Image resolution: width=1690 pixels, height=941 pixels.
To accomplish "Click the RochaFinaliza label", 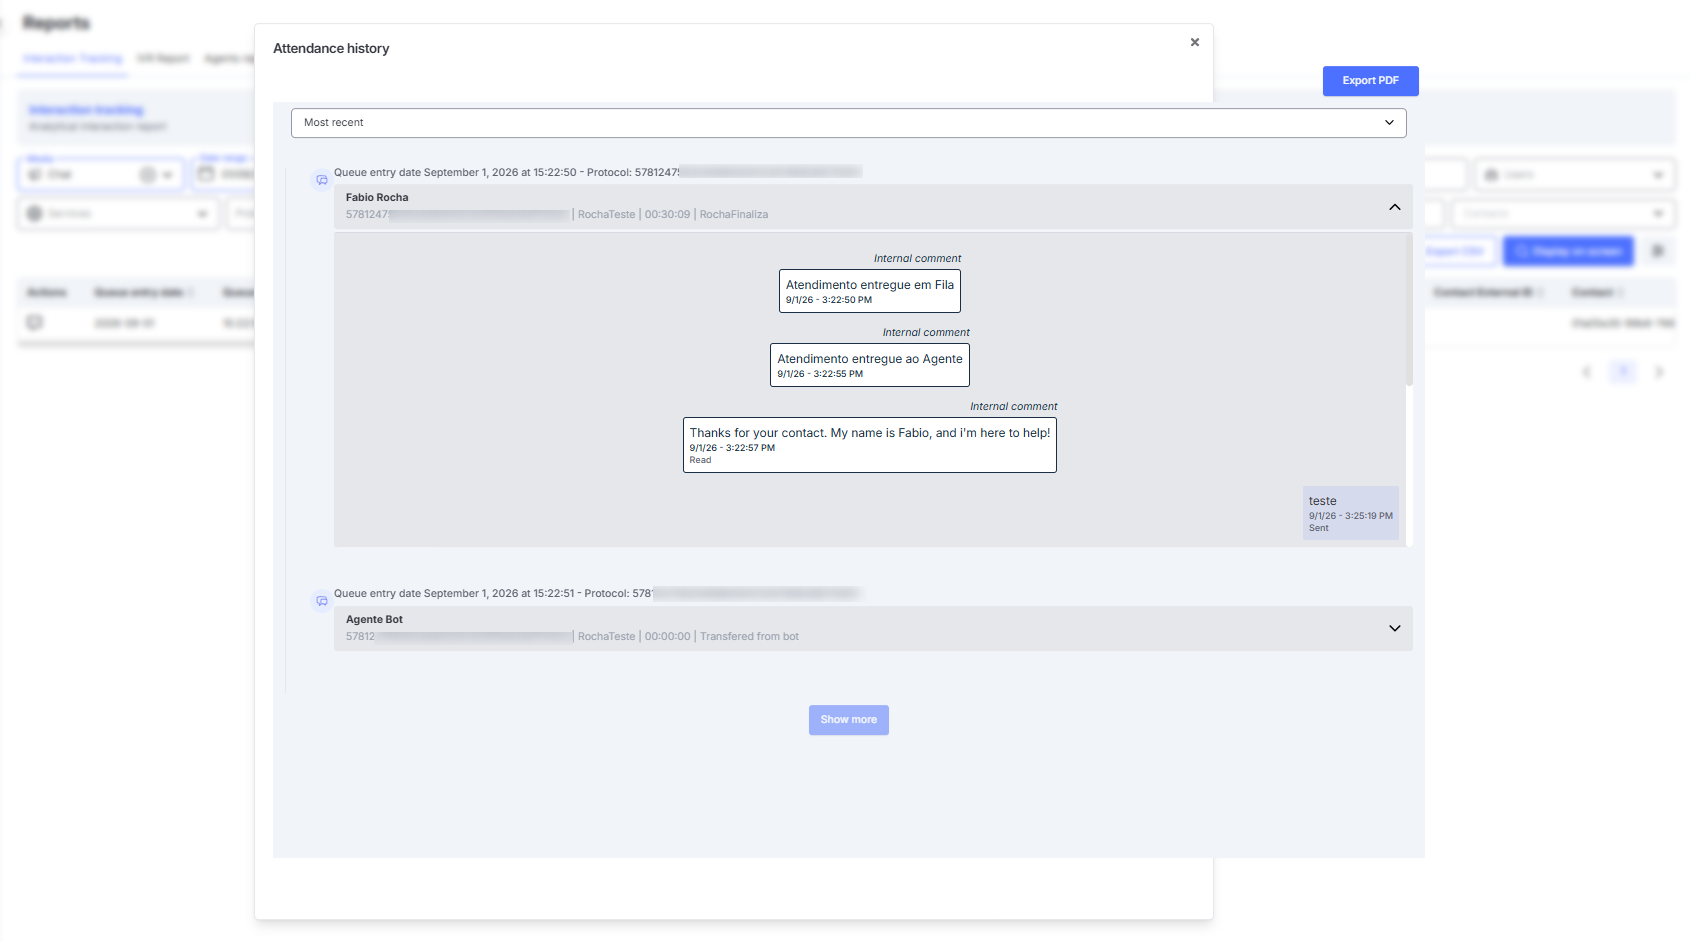I will [x=733, y=215].
